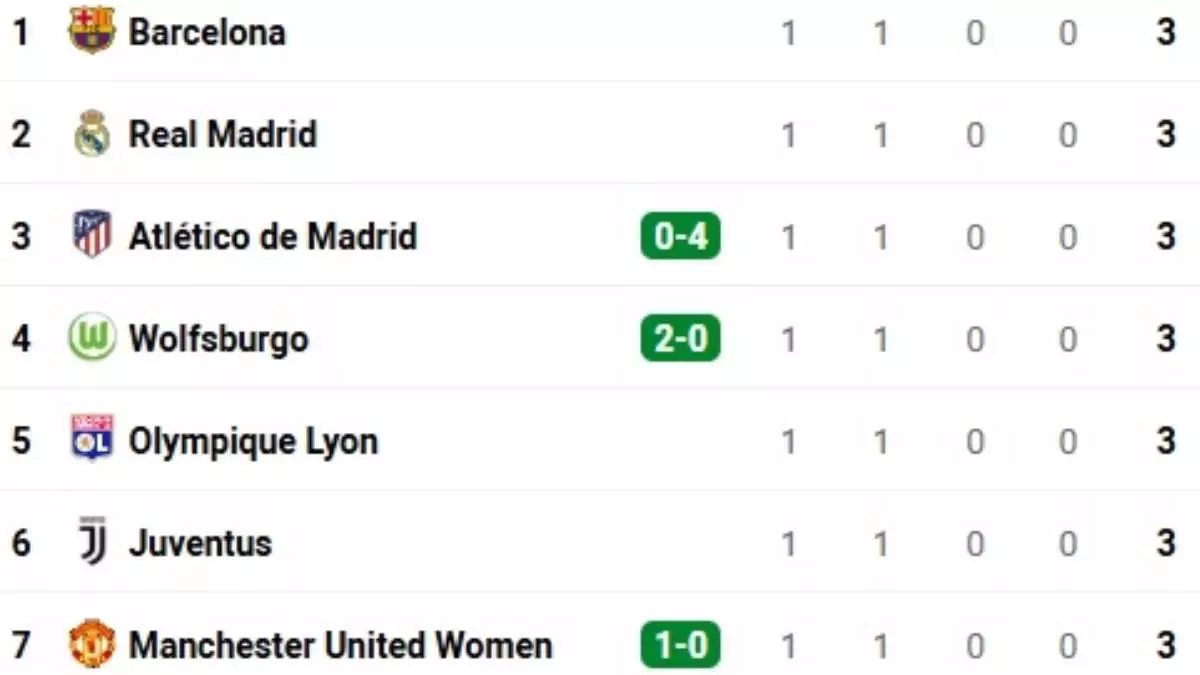Select the Barcelona team name

click(207, 31)
